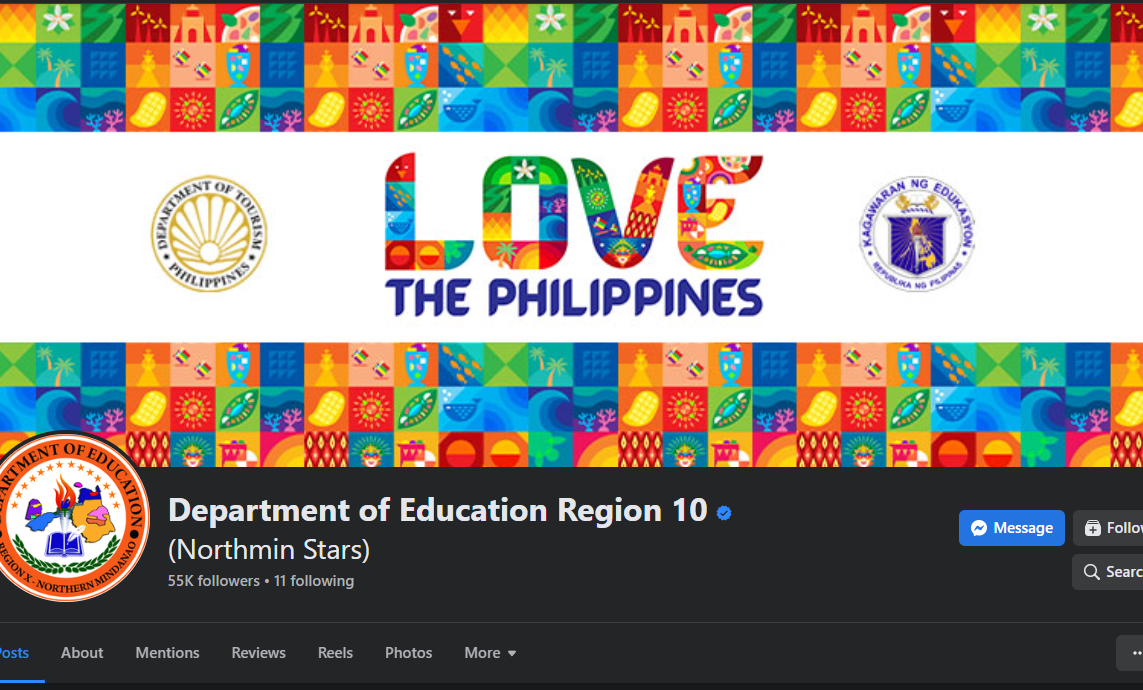The height and width of the screenshot is (690, 1143).
Task: Open the 55K followers list
Action: pos(213,581)
